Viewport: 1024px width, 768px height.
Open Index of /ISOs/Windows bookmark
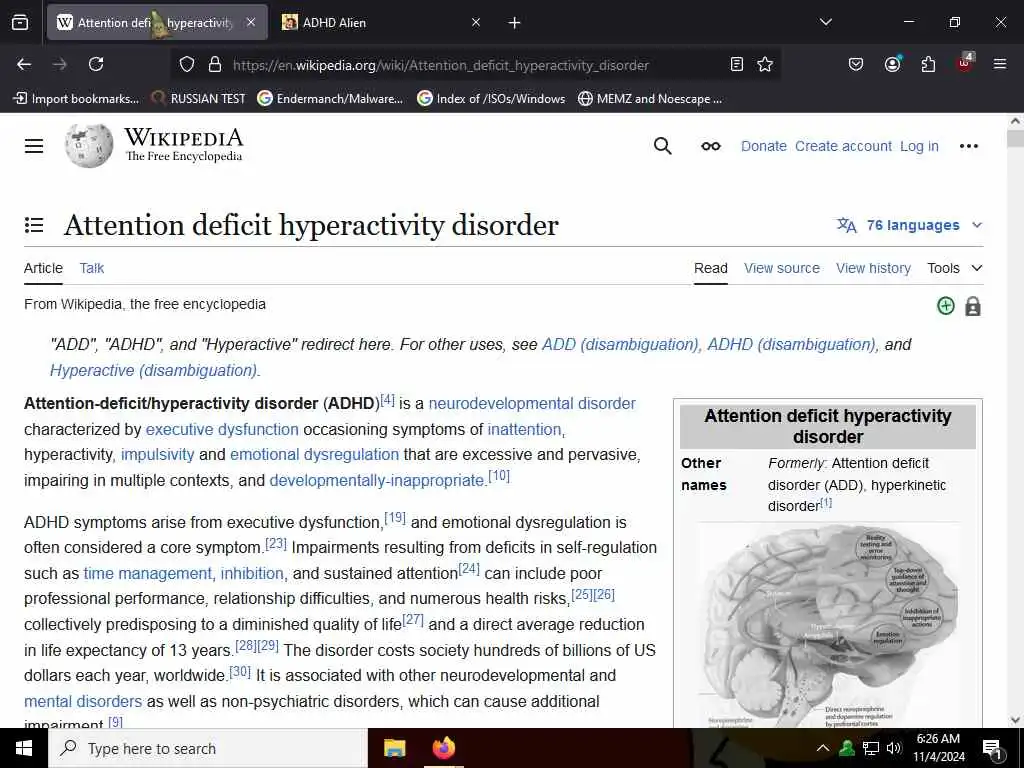pyautogui.click(x=491, y=99)
